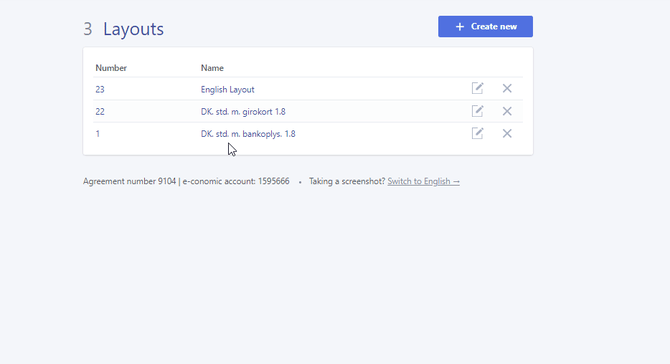This screenshot has width=670, height=364.
Task: Select layout number 1
Action: click(98, 134)
